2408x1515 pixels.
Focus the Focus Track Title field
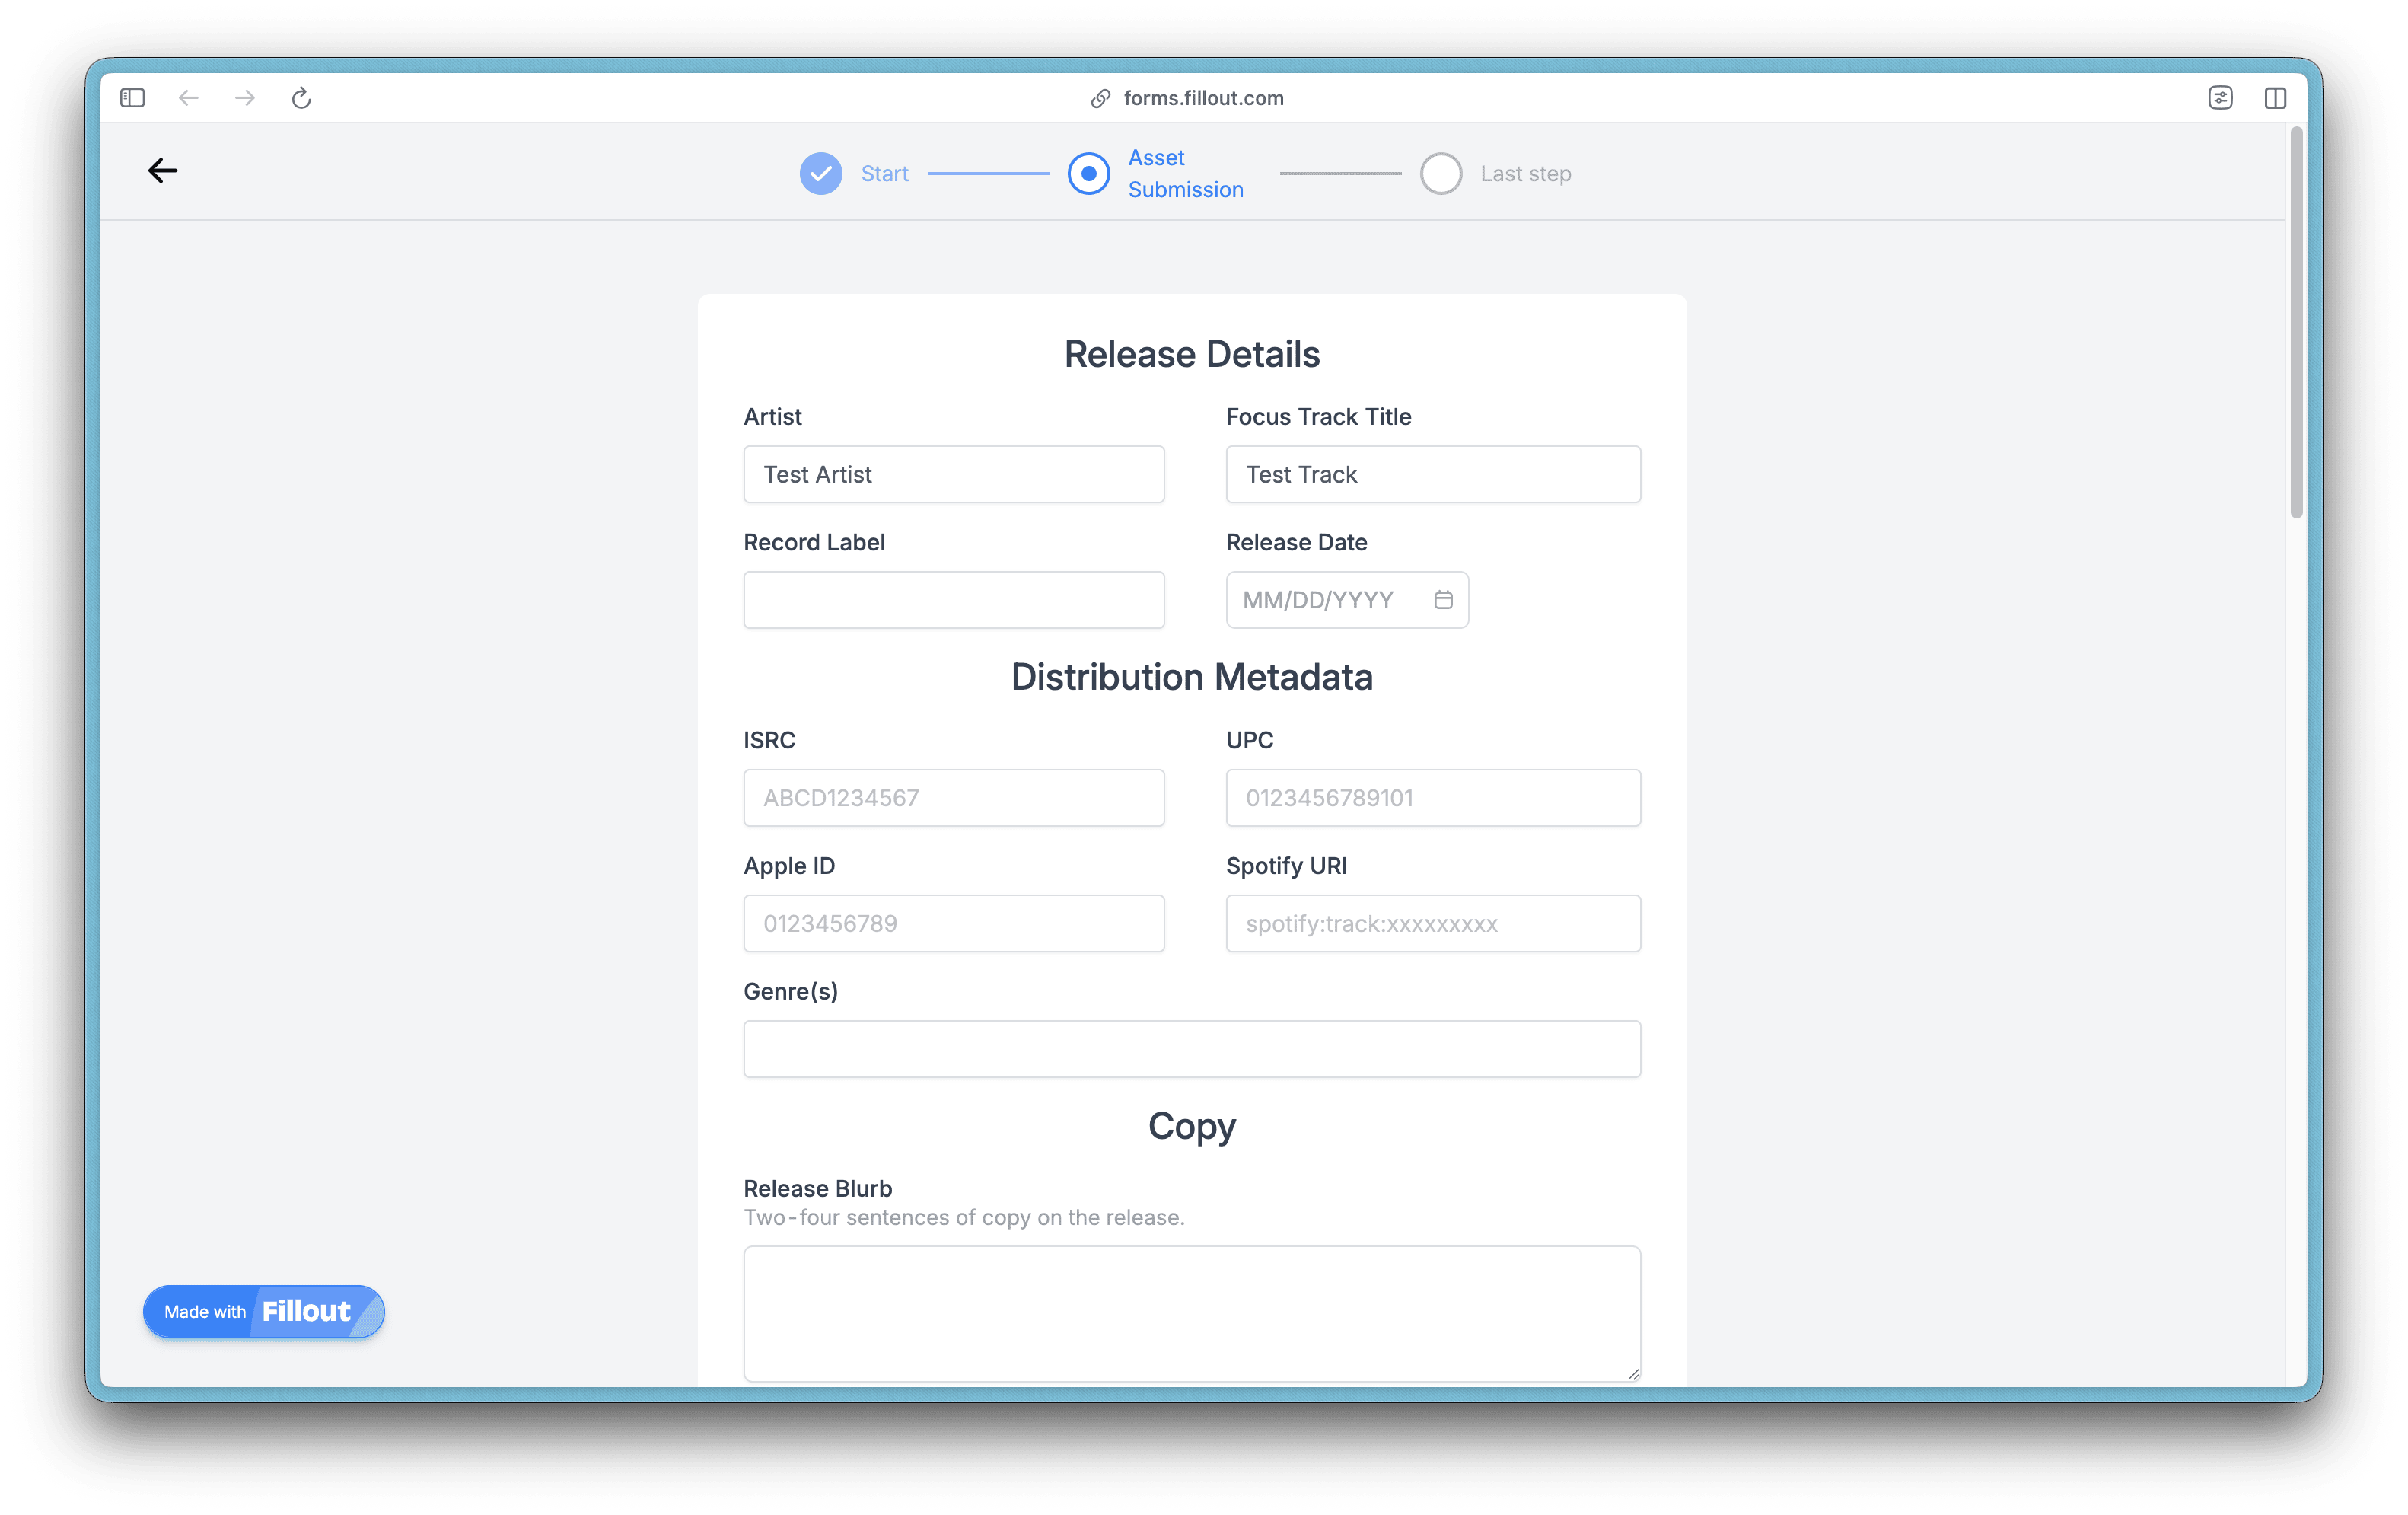coord(1432,474)
